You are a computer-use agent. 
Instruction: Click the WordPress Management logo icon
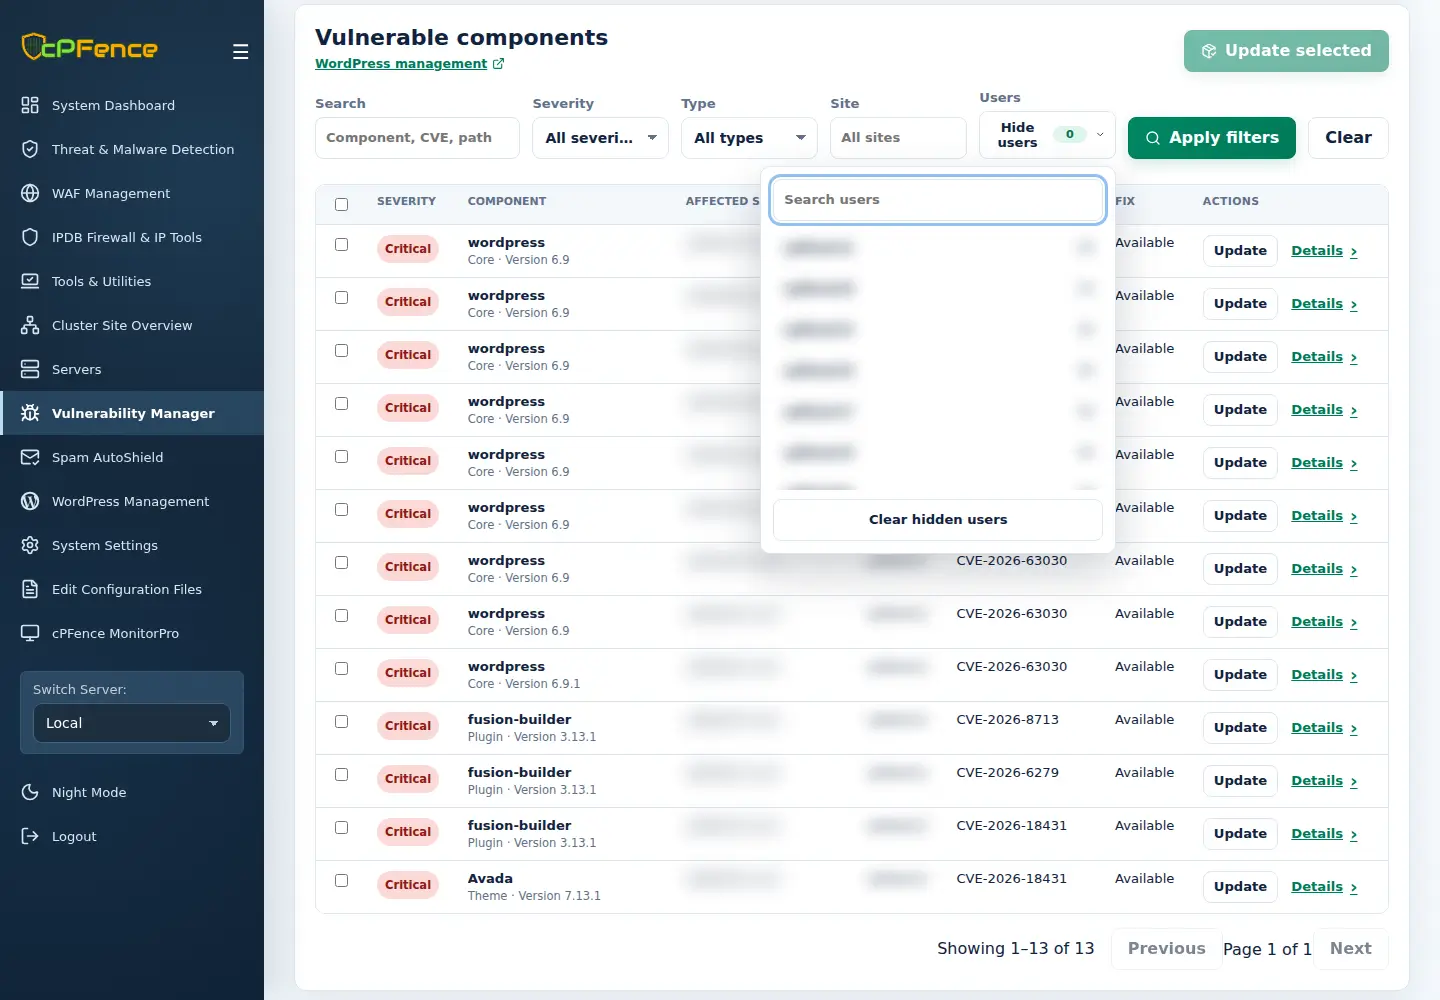tap(30, 501)
